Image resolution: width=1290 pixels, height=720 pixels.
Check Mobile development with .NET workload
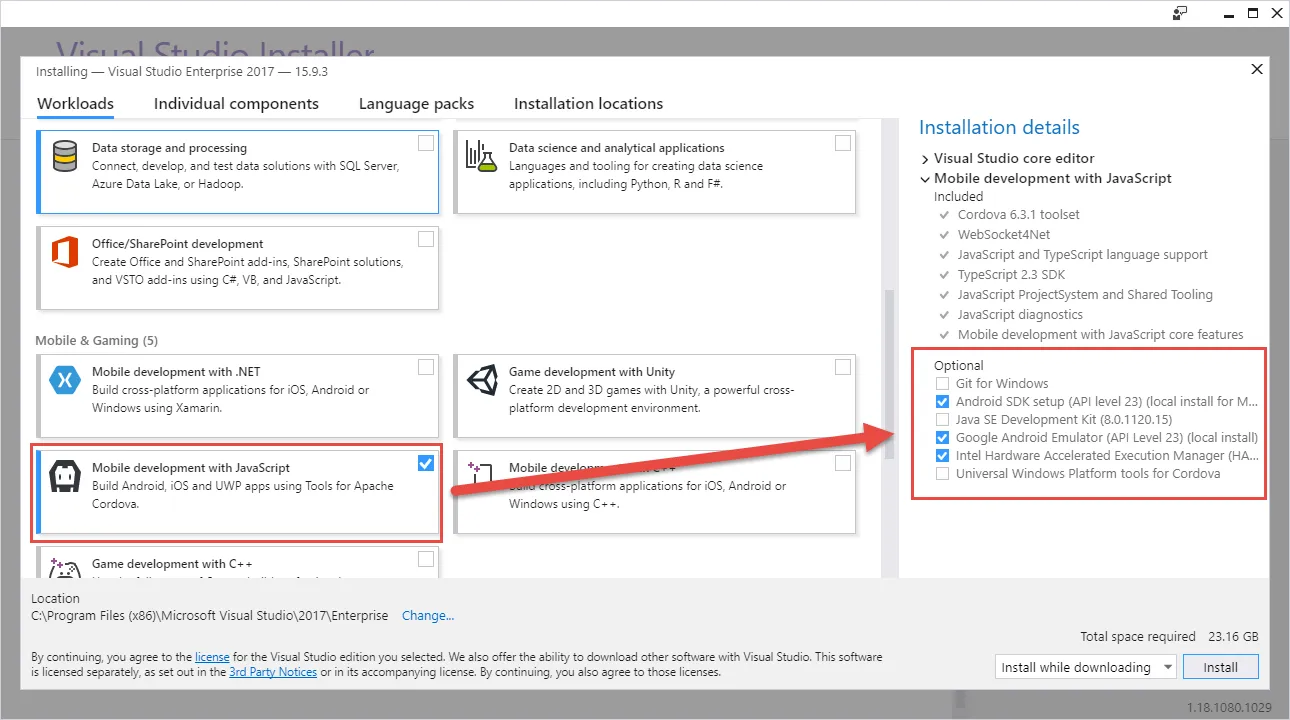tap(426, 367)
